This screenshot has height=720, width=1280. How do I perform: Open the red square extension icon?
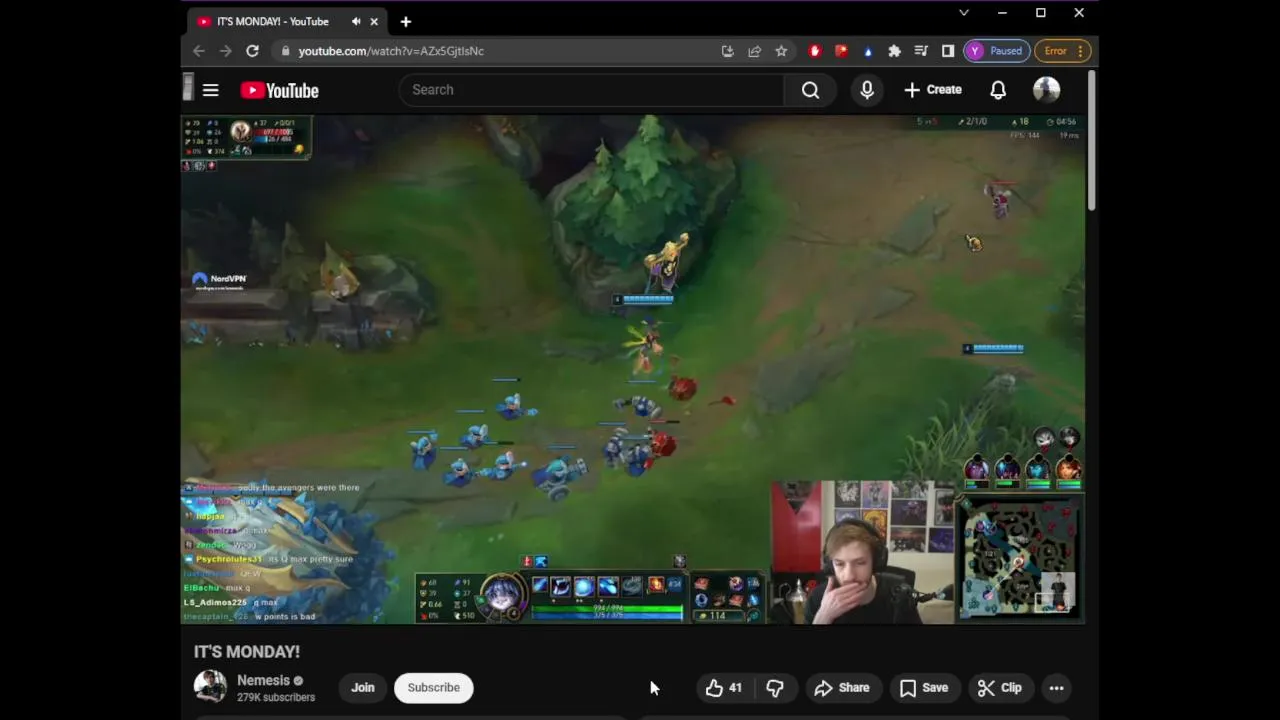[841, 51]
